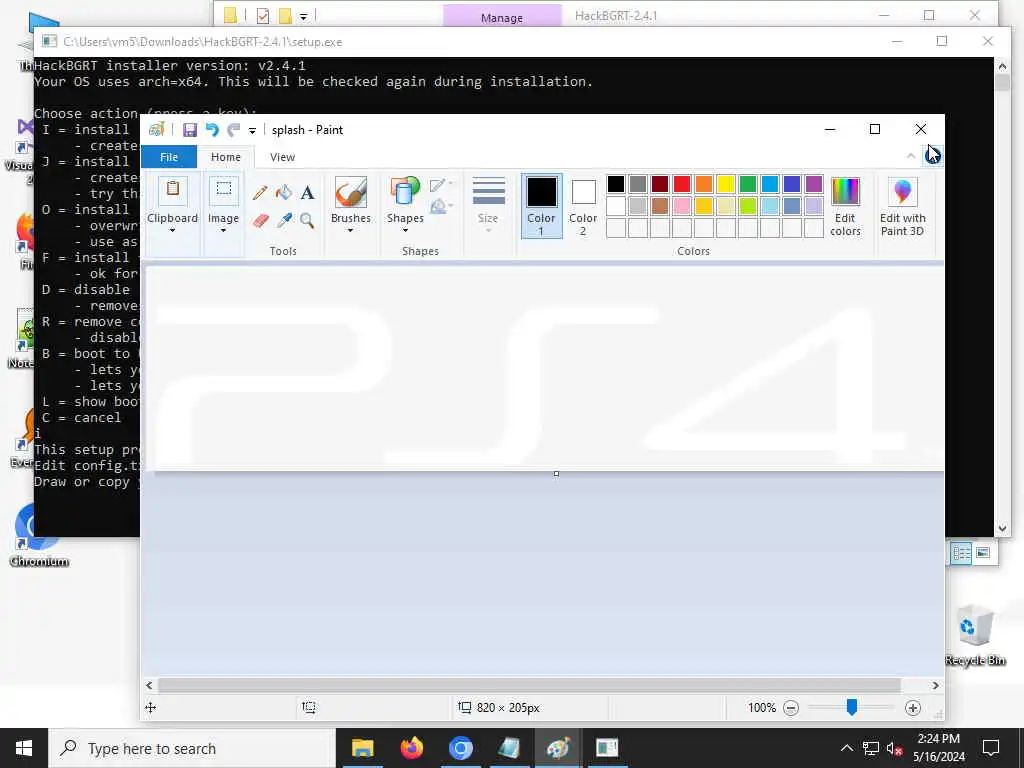Screen dimensions: 1024x768
Task: Pick the green color swatch
Action: (x=748, y=184)
